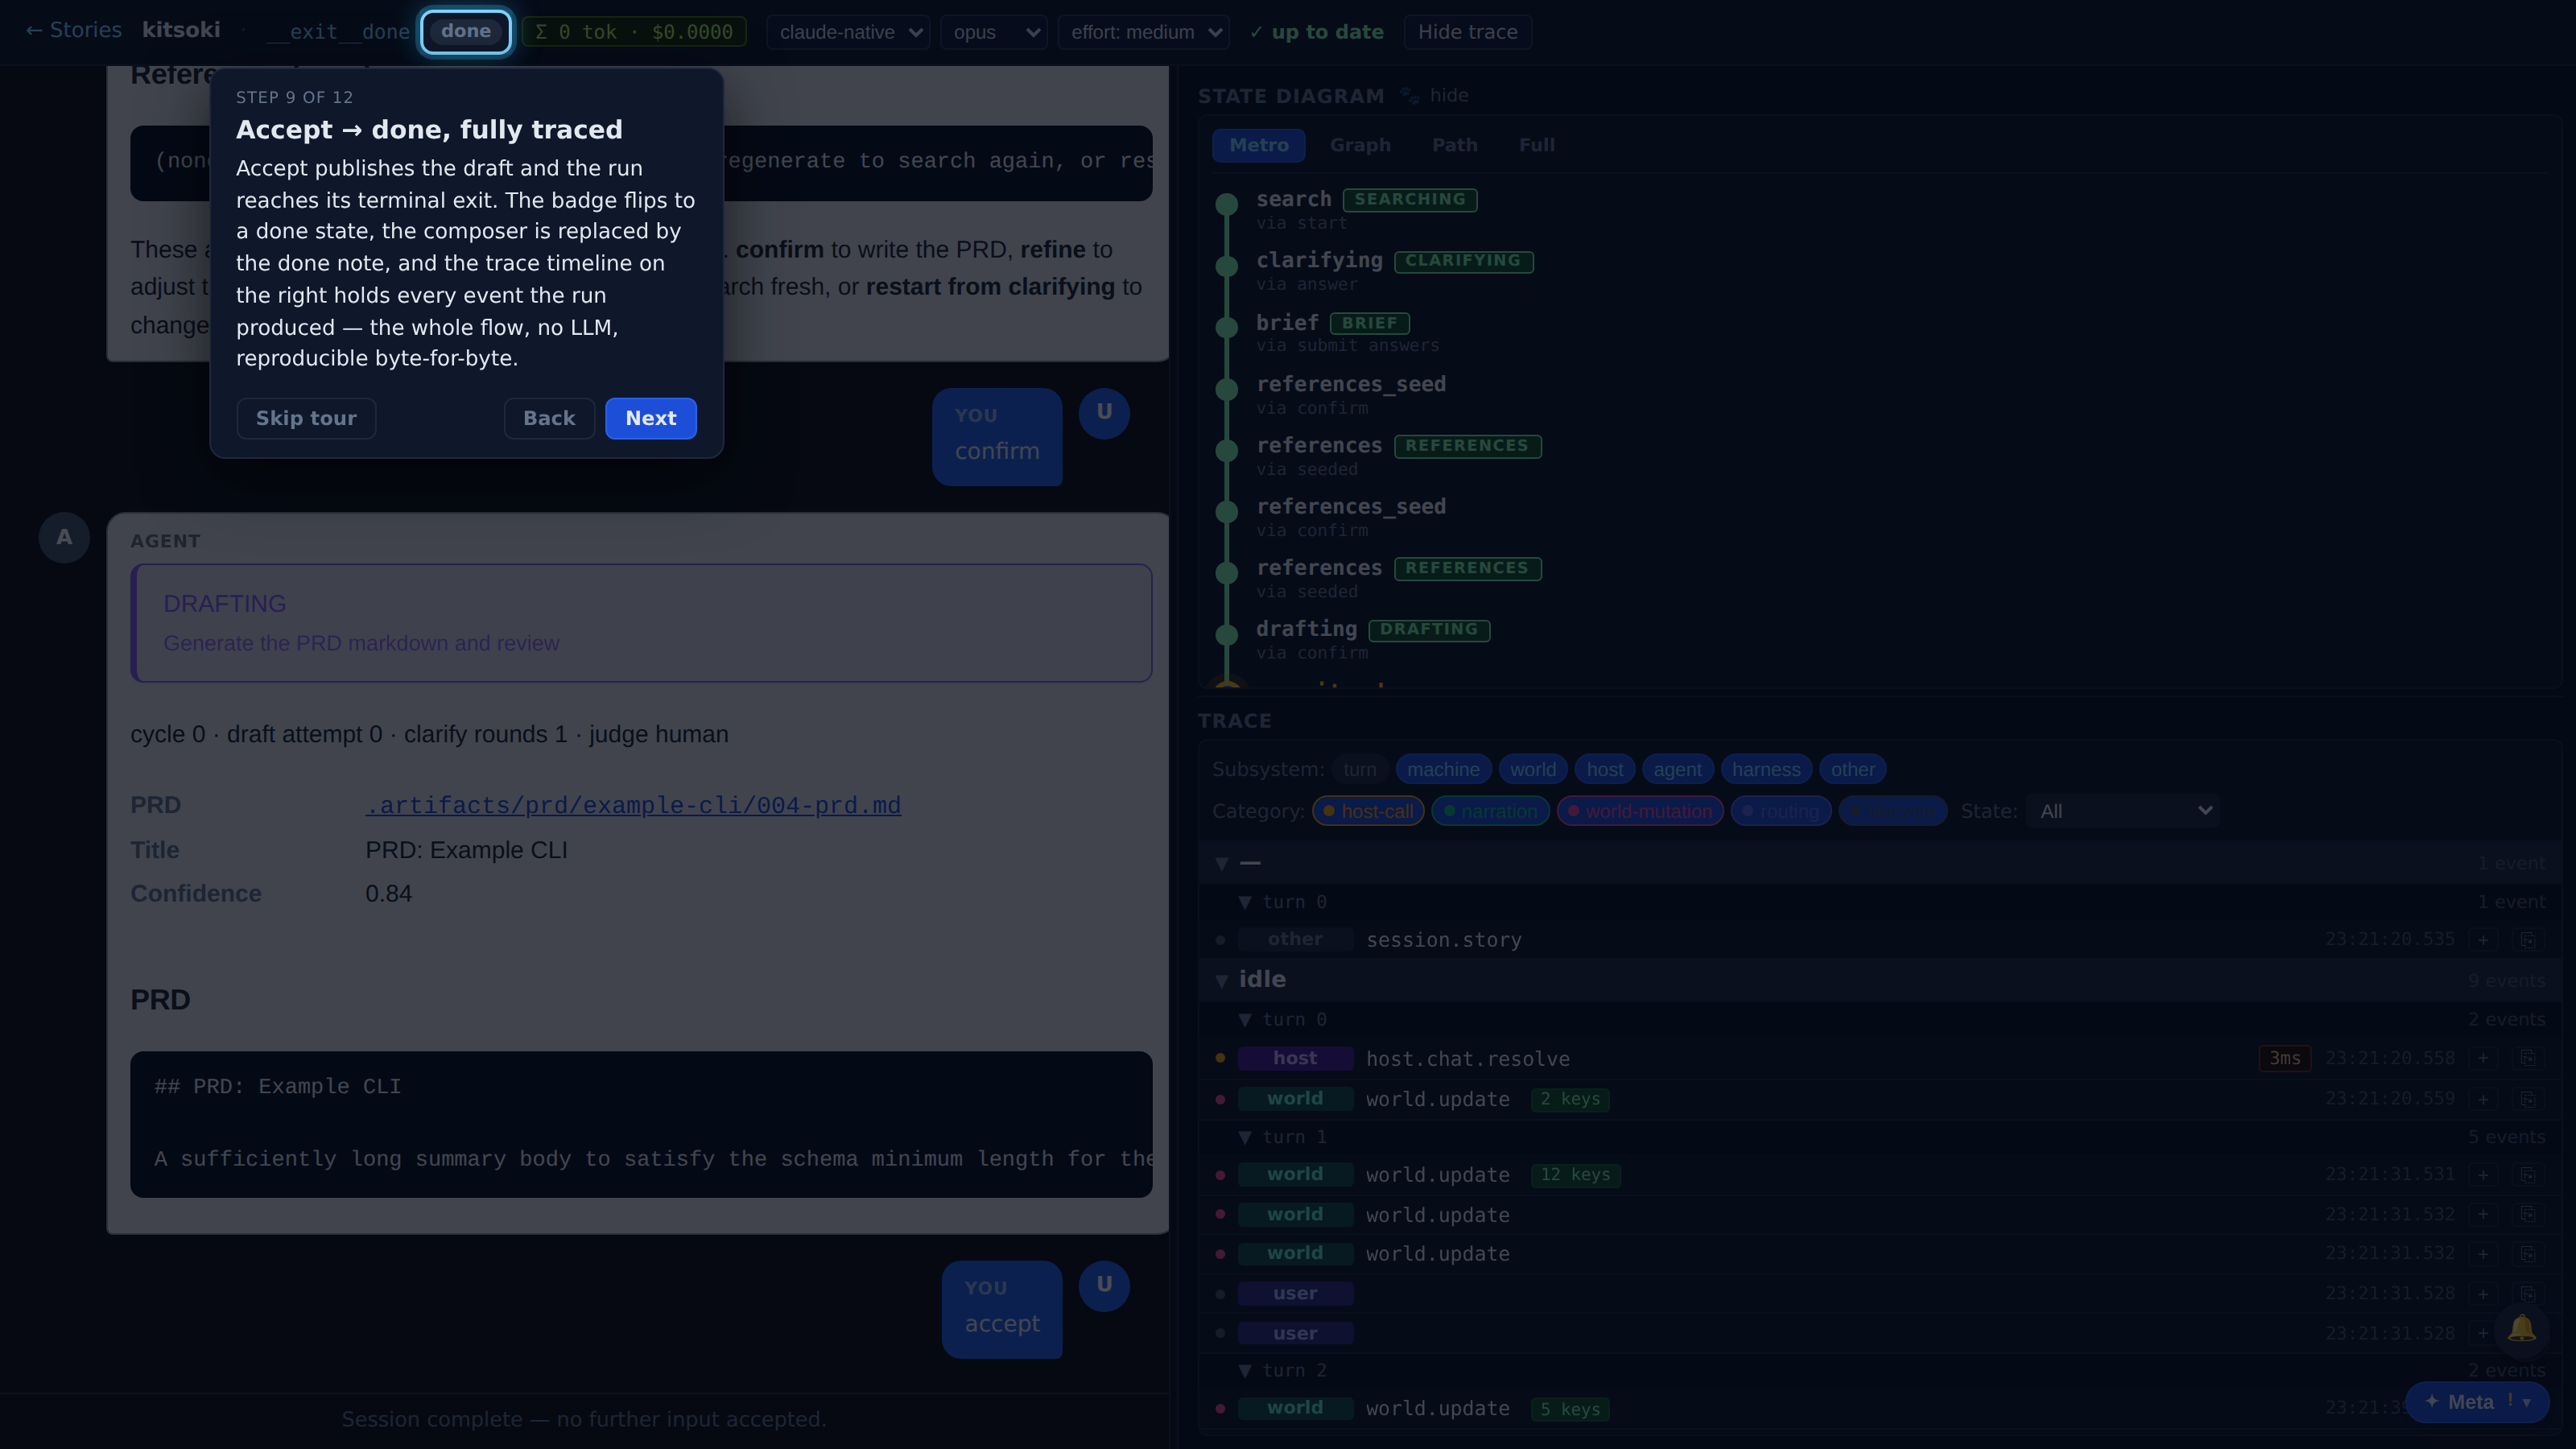
Task: Click the token cost counter badge
Action: [x=634, y=32]
